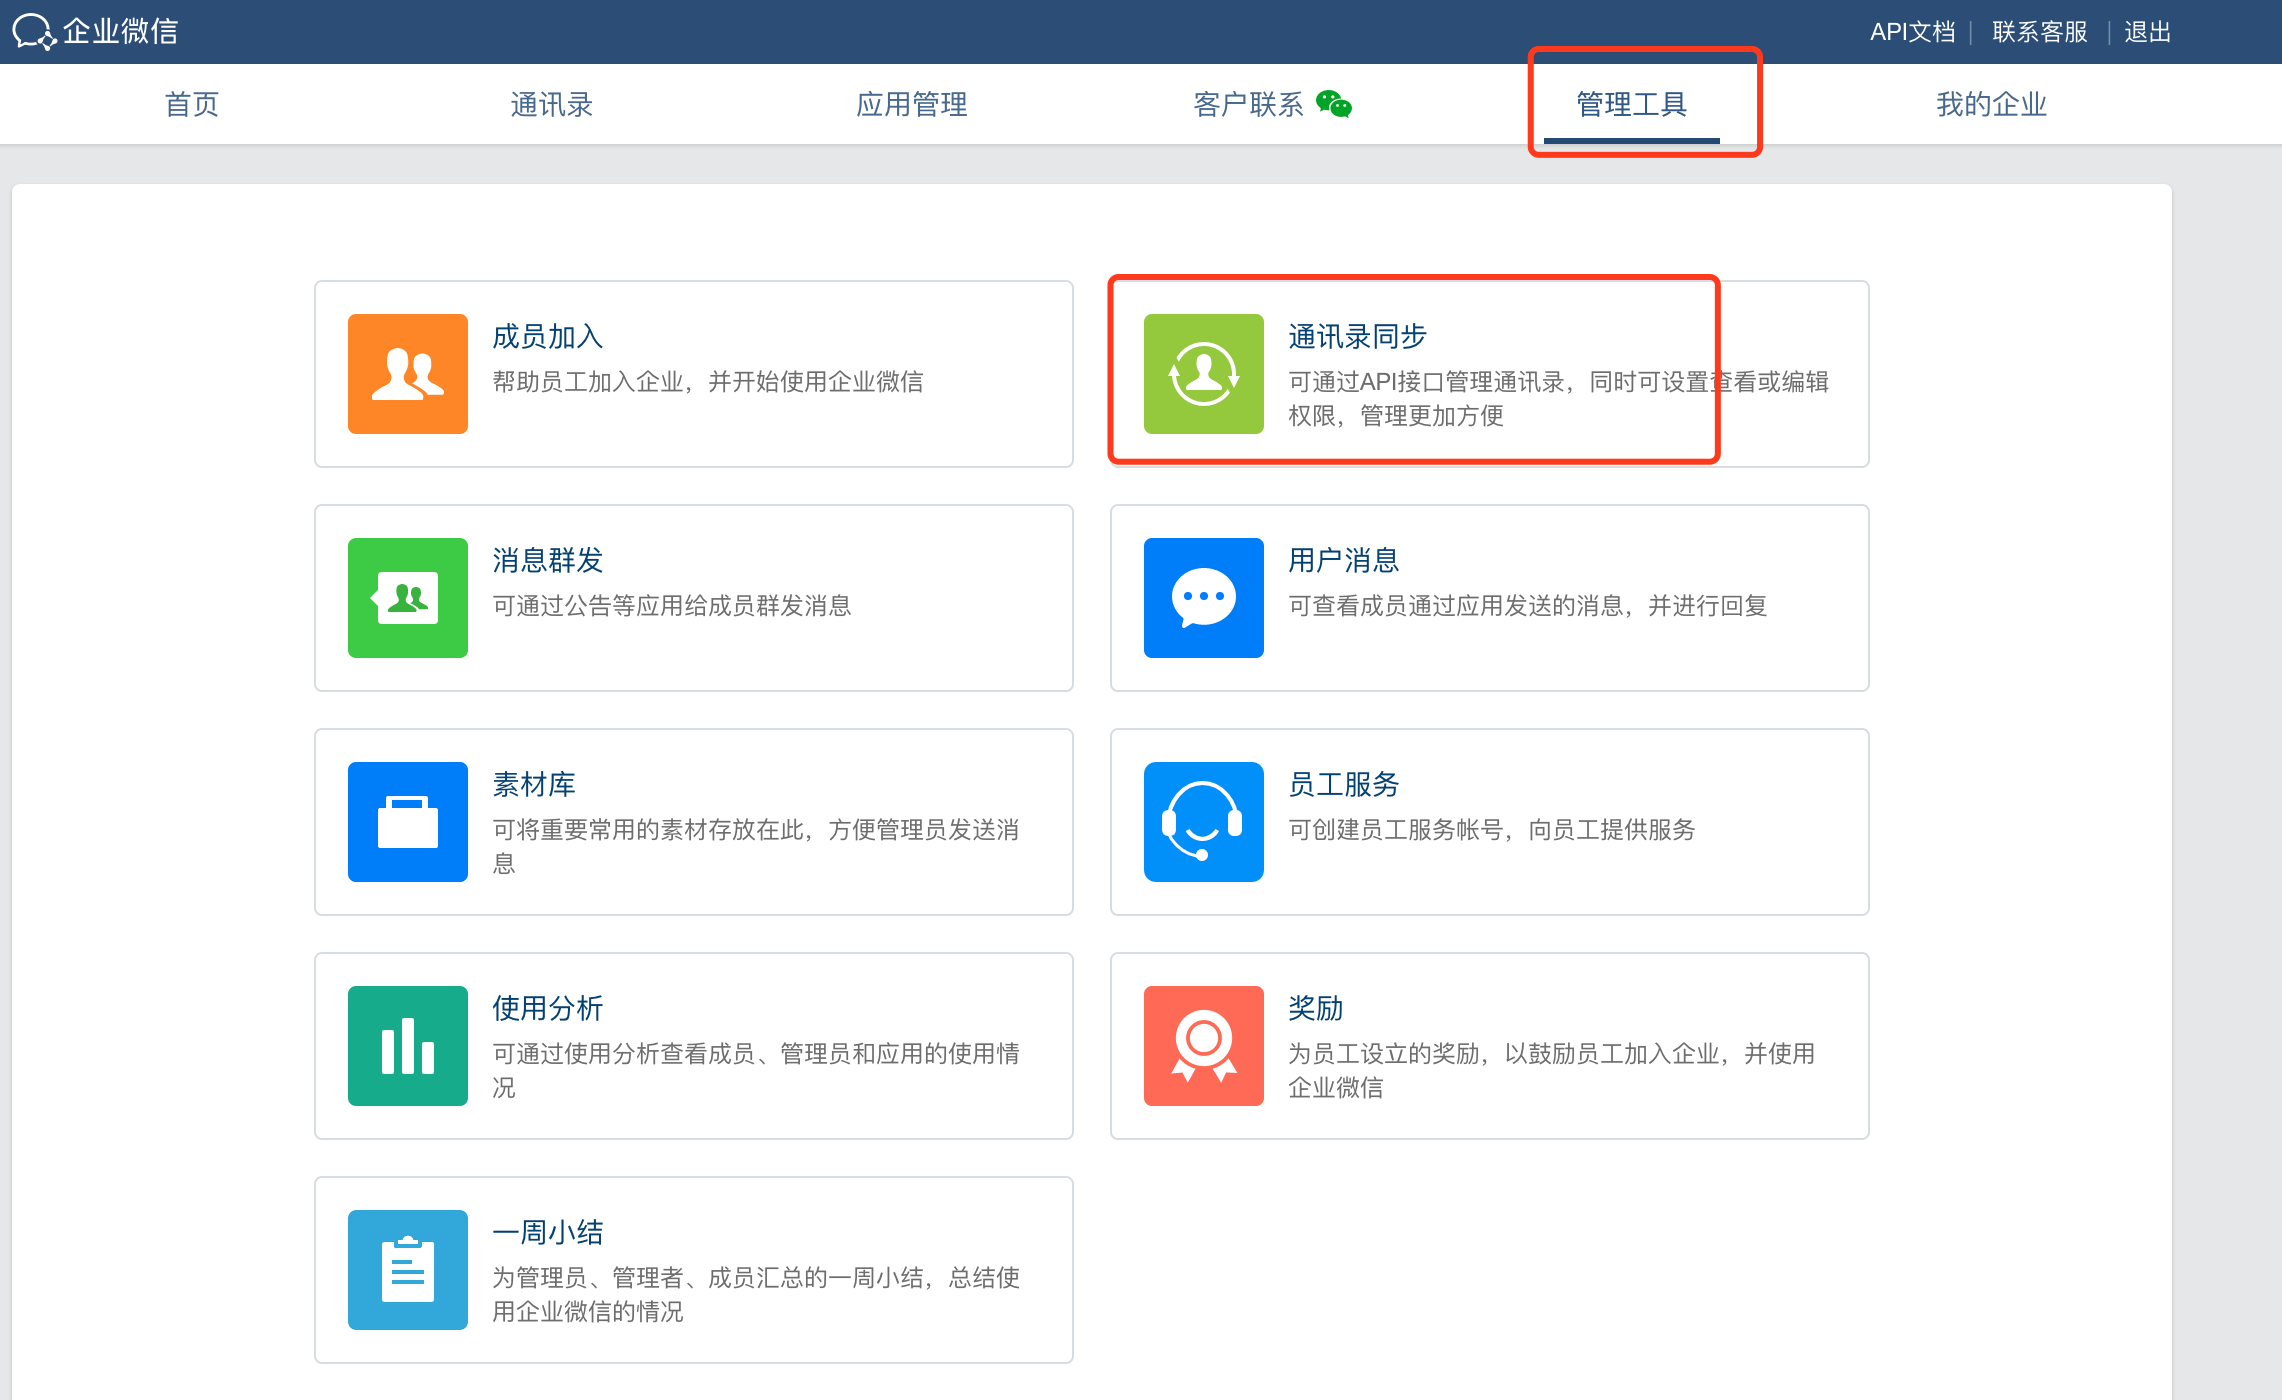Click the description 可查看成员通过应用发送的消息，并进行回复
The width and height of the screenshot is (2282, 1400).
pos(1528,606)
